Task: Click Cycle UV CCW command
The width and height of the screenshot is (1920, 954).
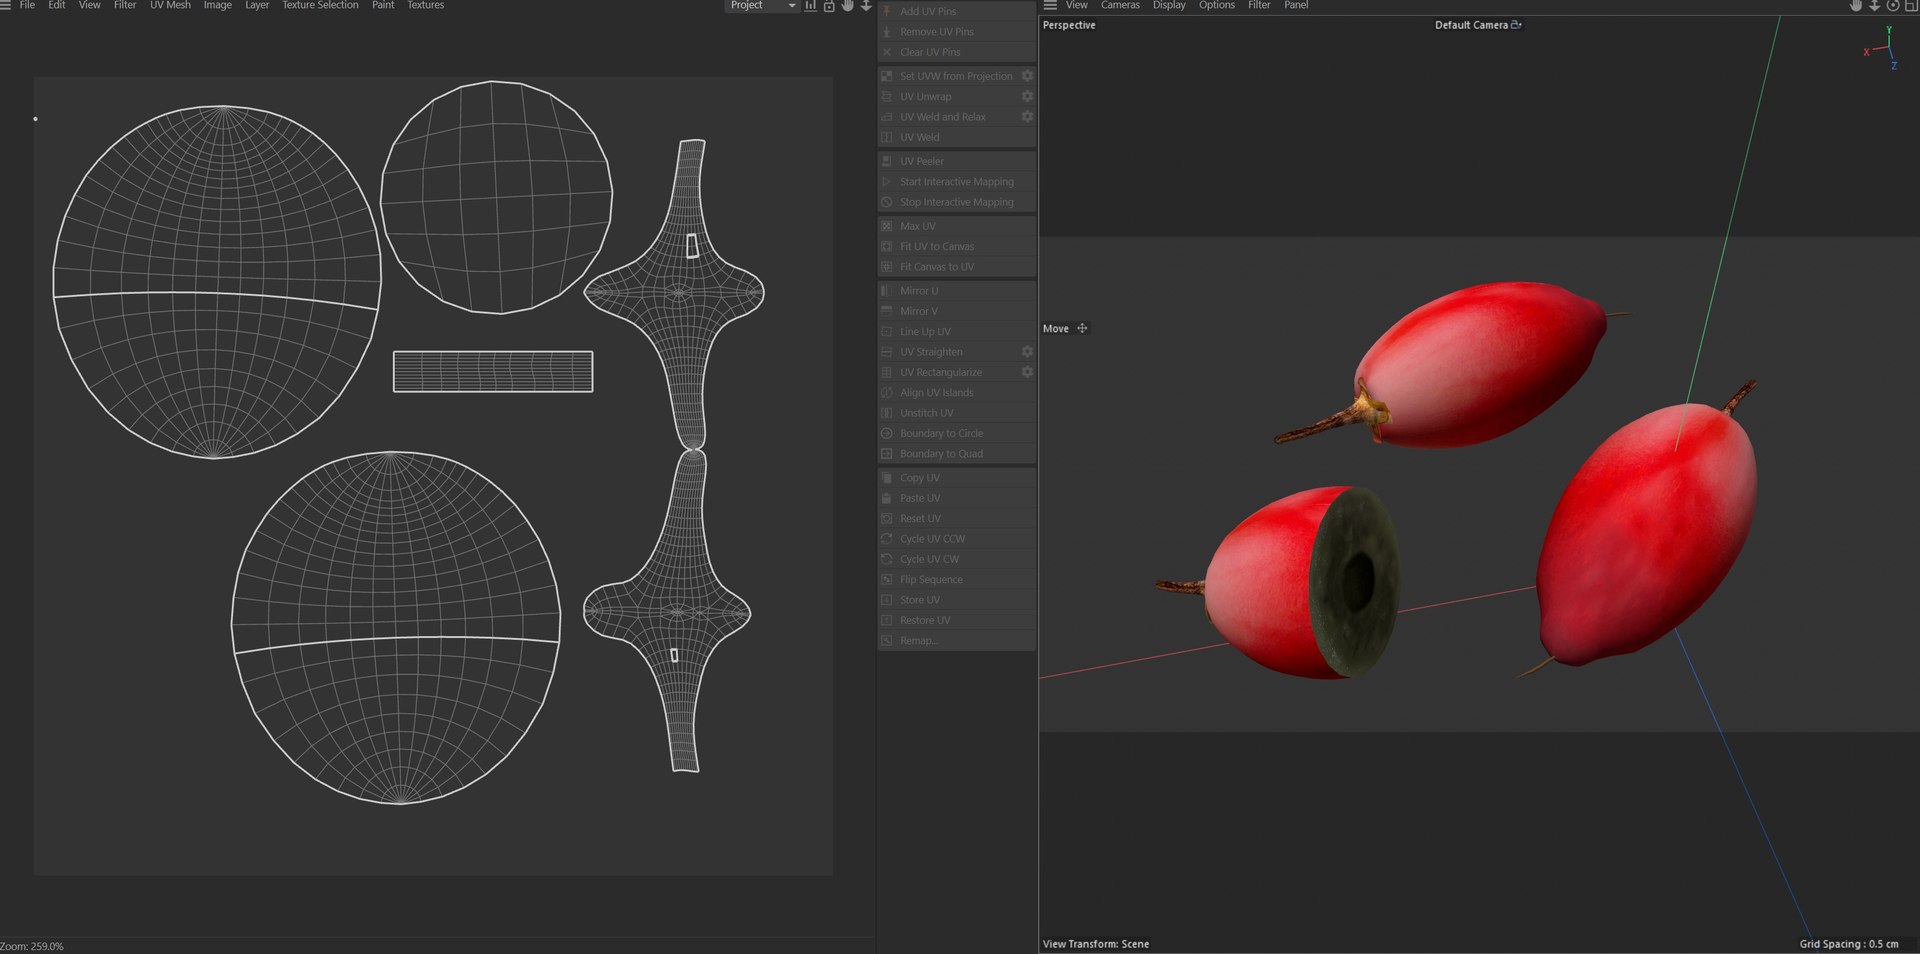Action: [956, 539]
